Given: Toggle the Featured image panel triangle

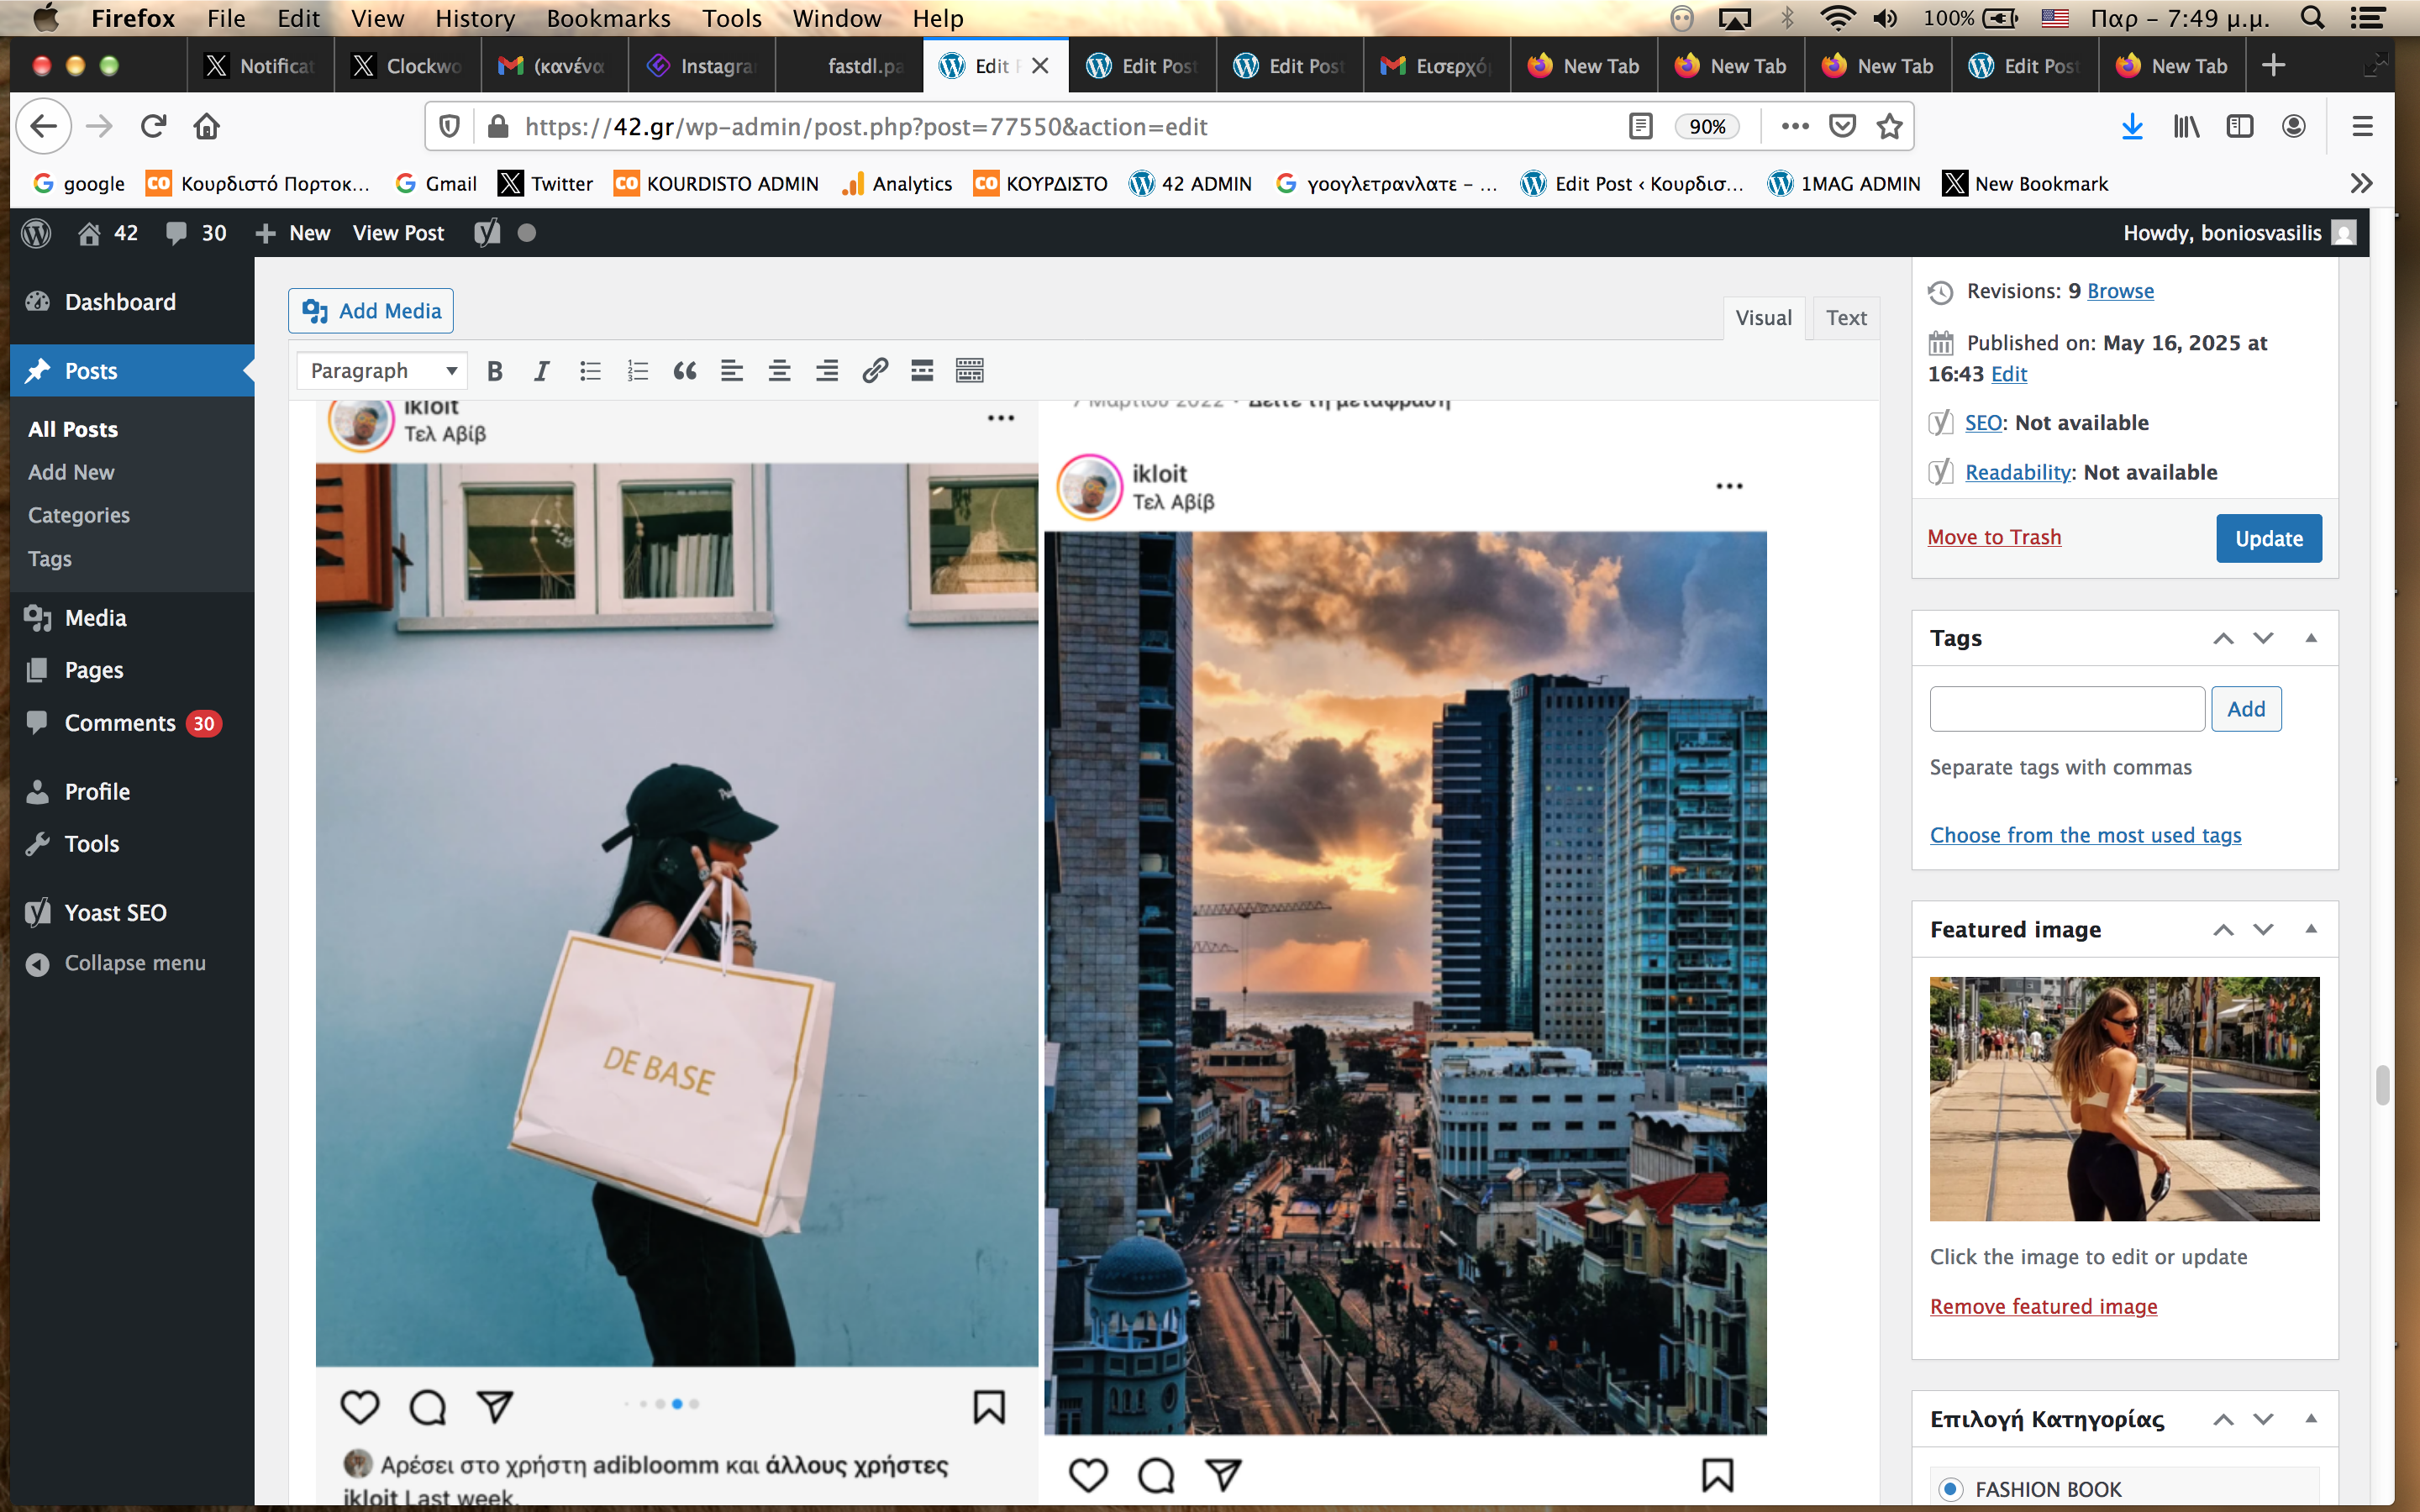Looking at the screenshot, I should pyautogui.click(x=2311, y=929).
